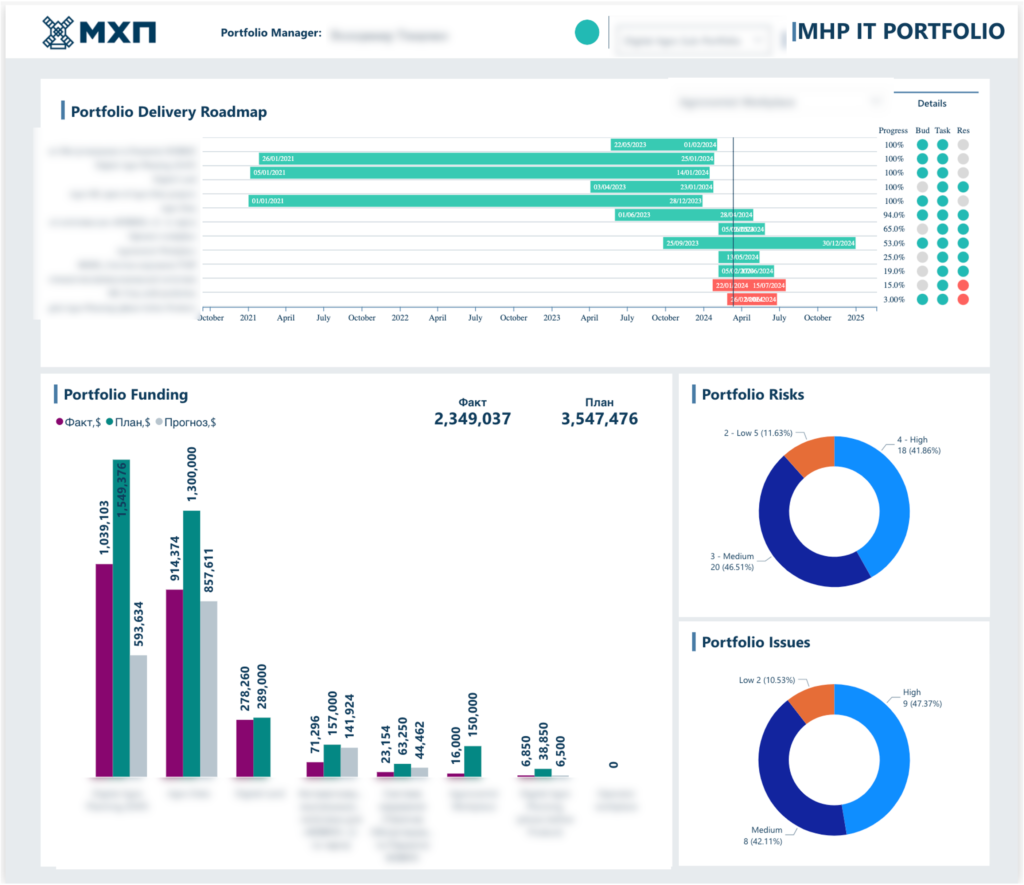The height and width of the screenshot is (885, 1024).
Task: Click the 1,549,376 plan bar in funding chart
Action: click(x=121, y=618)
